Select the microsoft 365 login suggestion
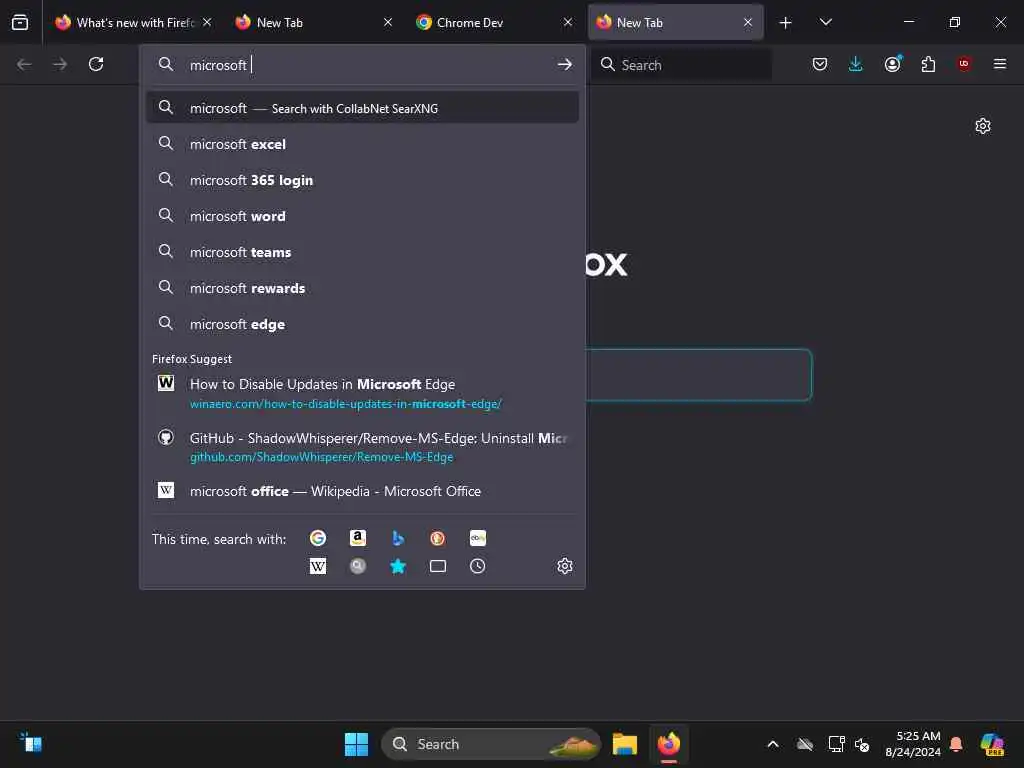This screenshot has width=1024, height=768. coord(362,180)
